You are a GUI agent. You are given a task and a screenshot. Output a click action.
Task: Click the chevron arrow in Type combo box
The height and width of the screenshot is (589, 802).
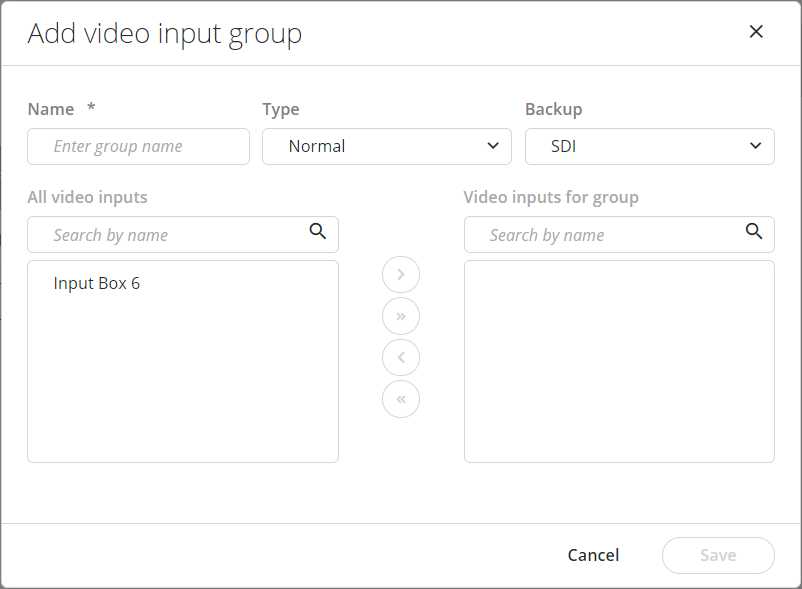pyautogui.click(x=492, y=146)
